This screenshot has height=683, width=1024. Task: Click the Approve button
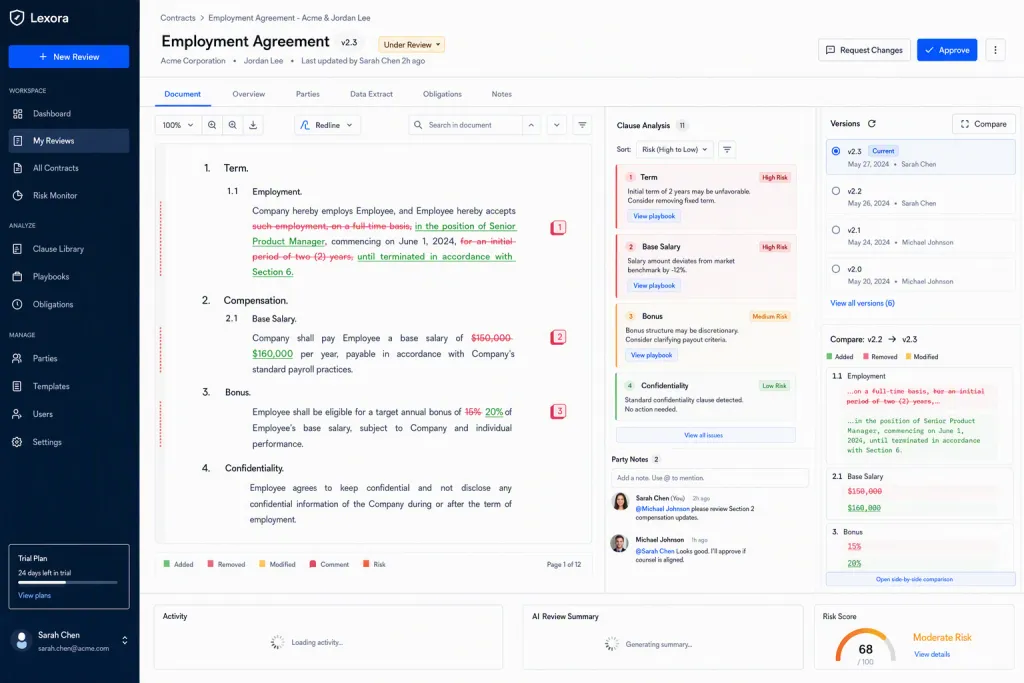(x=947, y=50)
